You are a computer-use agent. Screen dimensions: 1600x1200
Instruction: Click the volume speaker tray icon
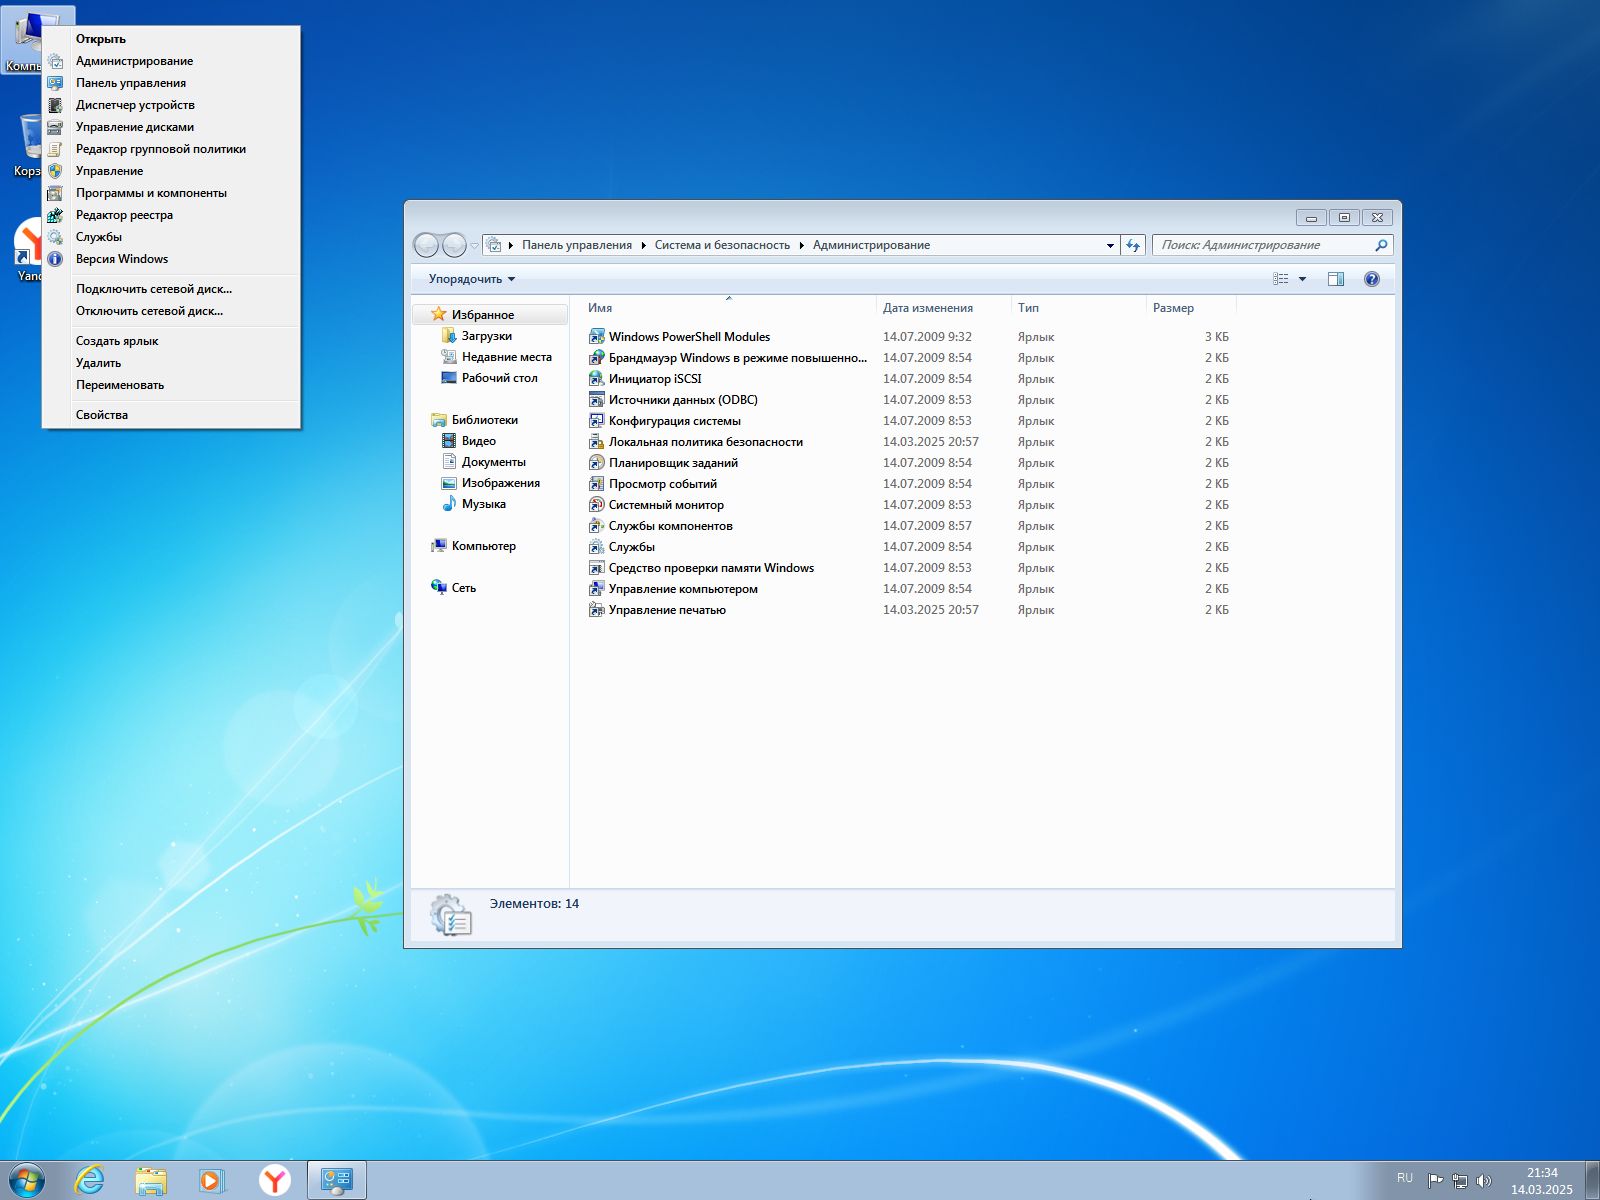tap(1484, 1180)
